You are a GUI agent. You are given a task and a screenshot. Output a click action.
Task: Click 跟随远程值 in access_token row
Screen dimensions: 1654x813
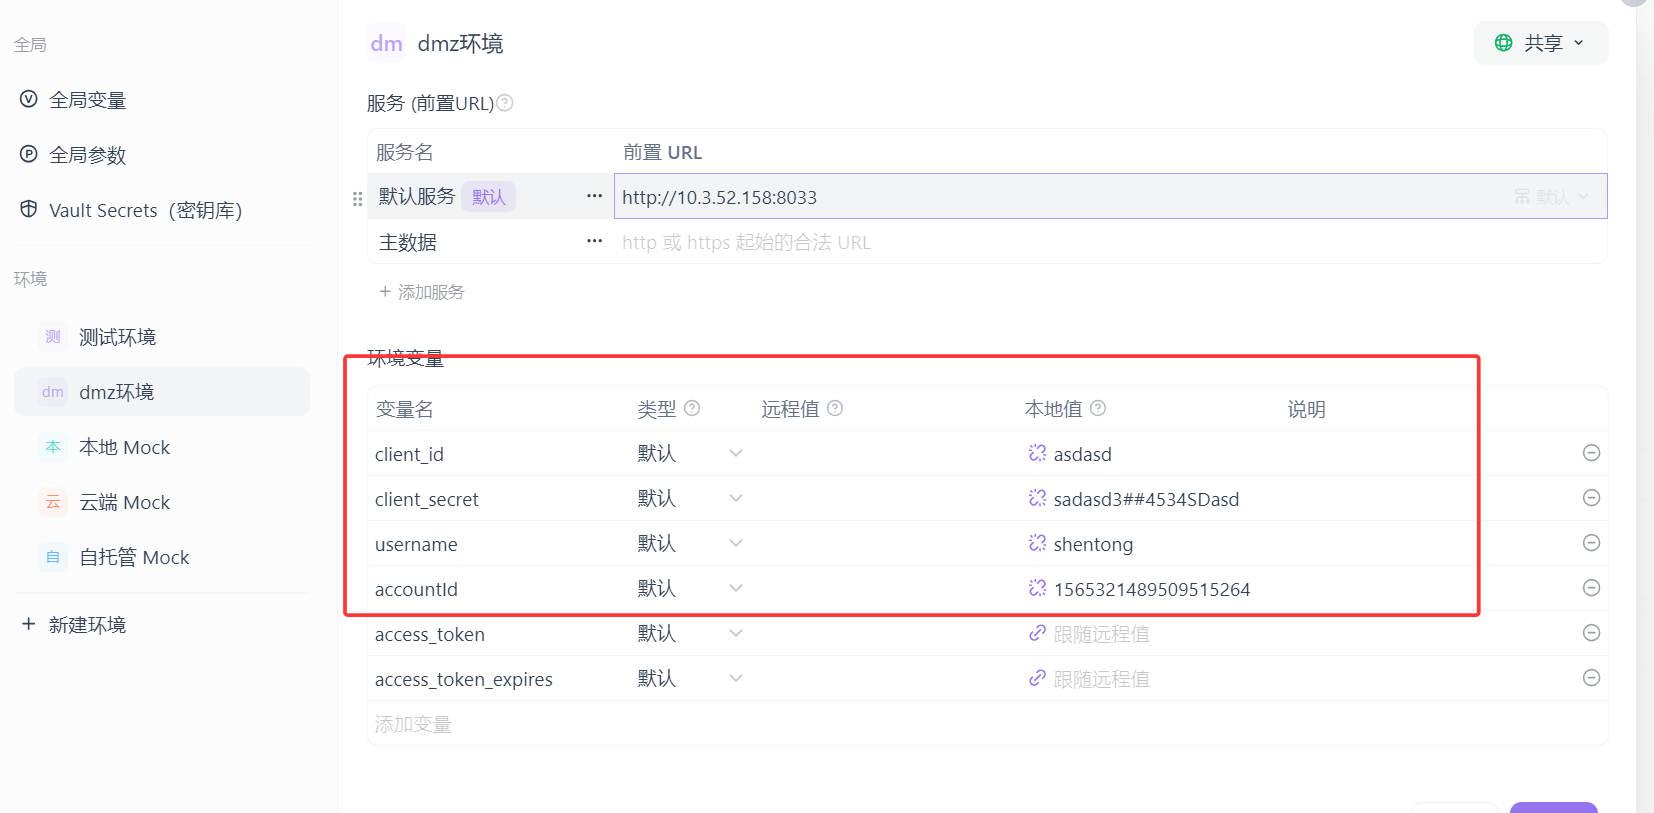[x=1101, y=634]
